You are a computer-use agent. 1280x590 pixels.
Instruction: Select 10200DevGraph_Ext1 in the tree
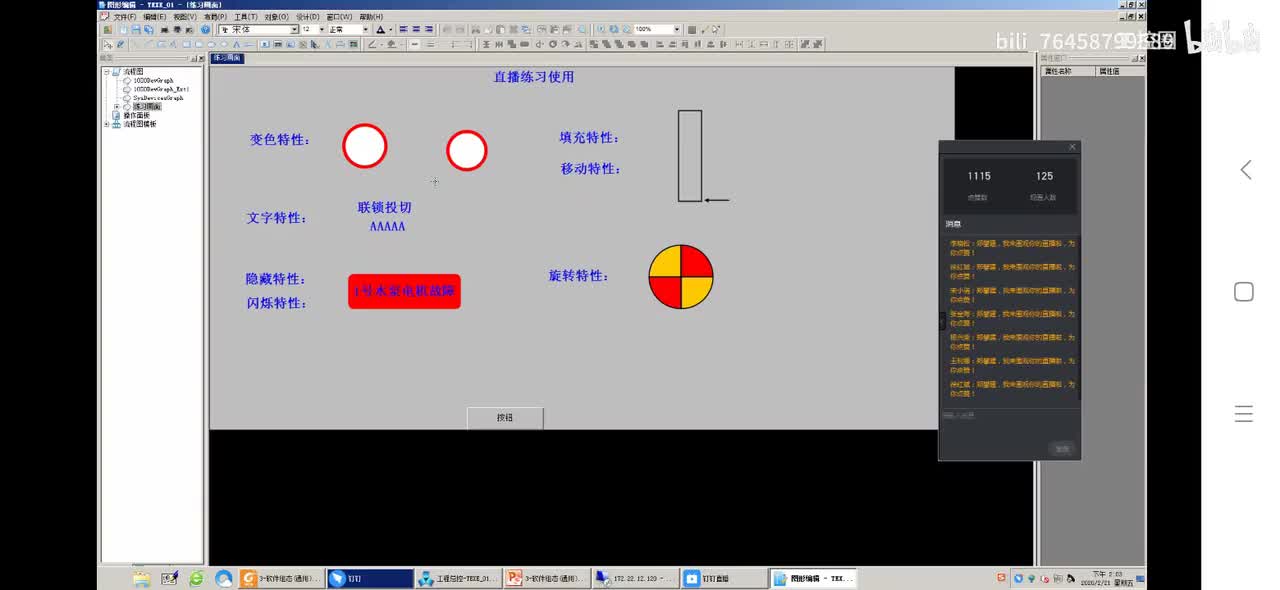[x=161, y=89]
